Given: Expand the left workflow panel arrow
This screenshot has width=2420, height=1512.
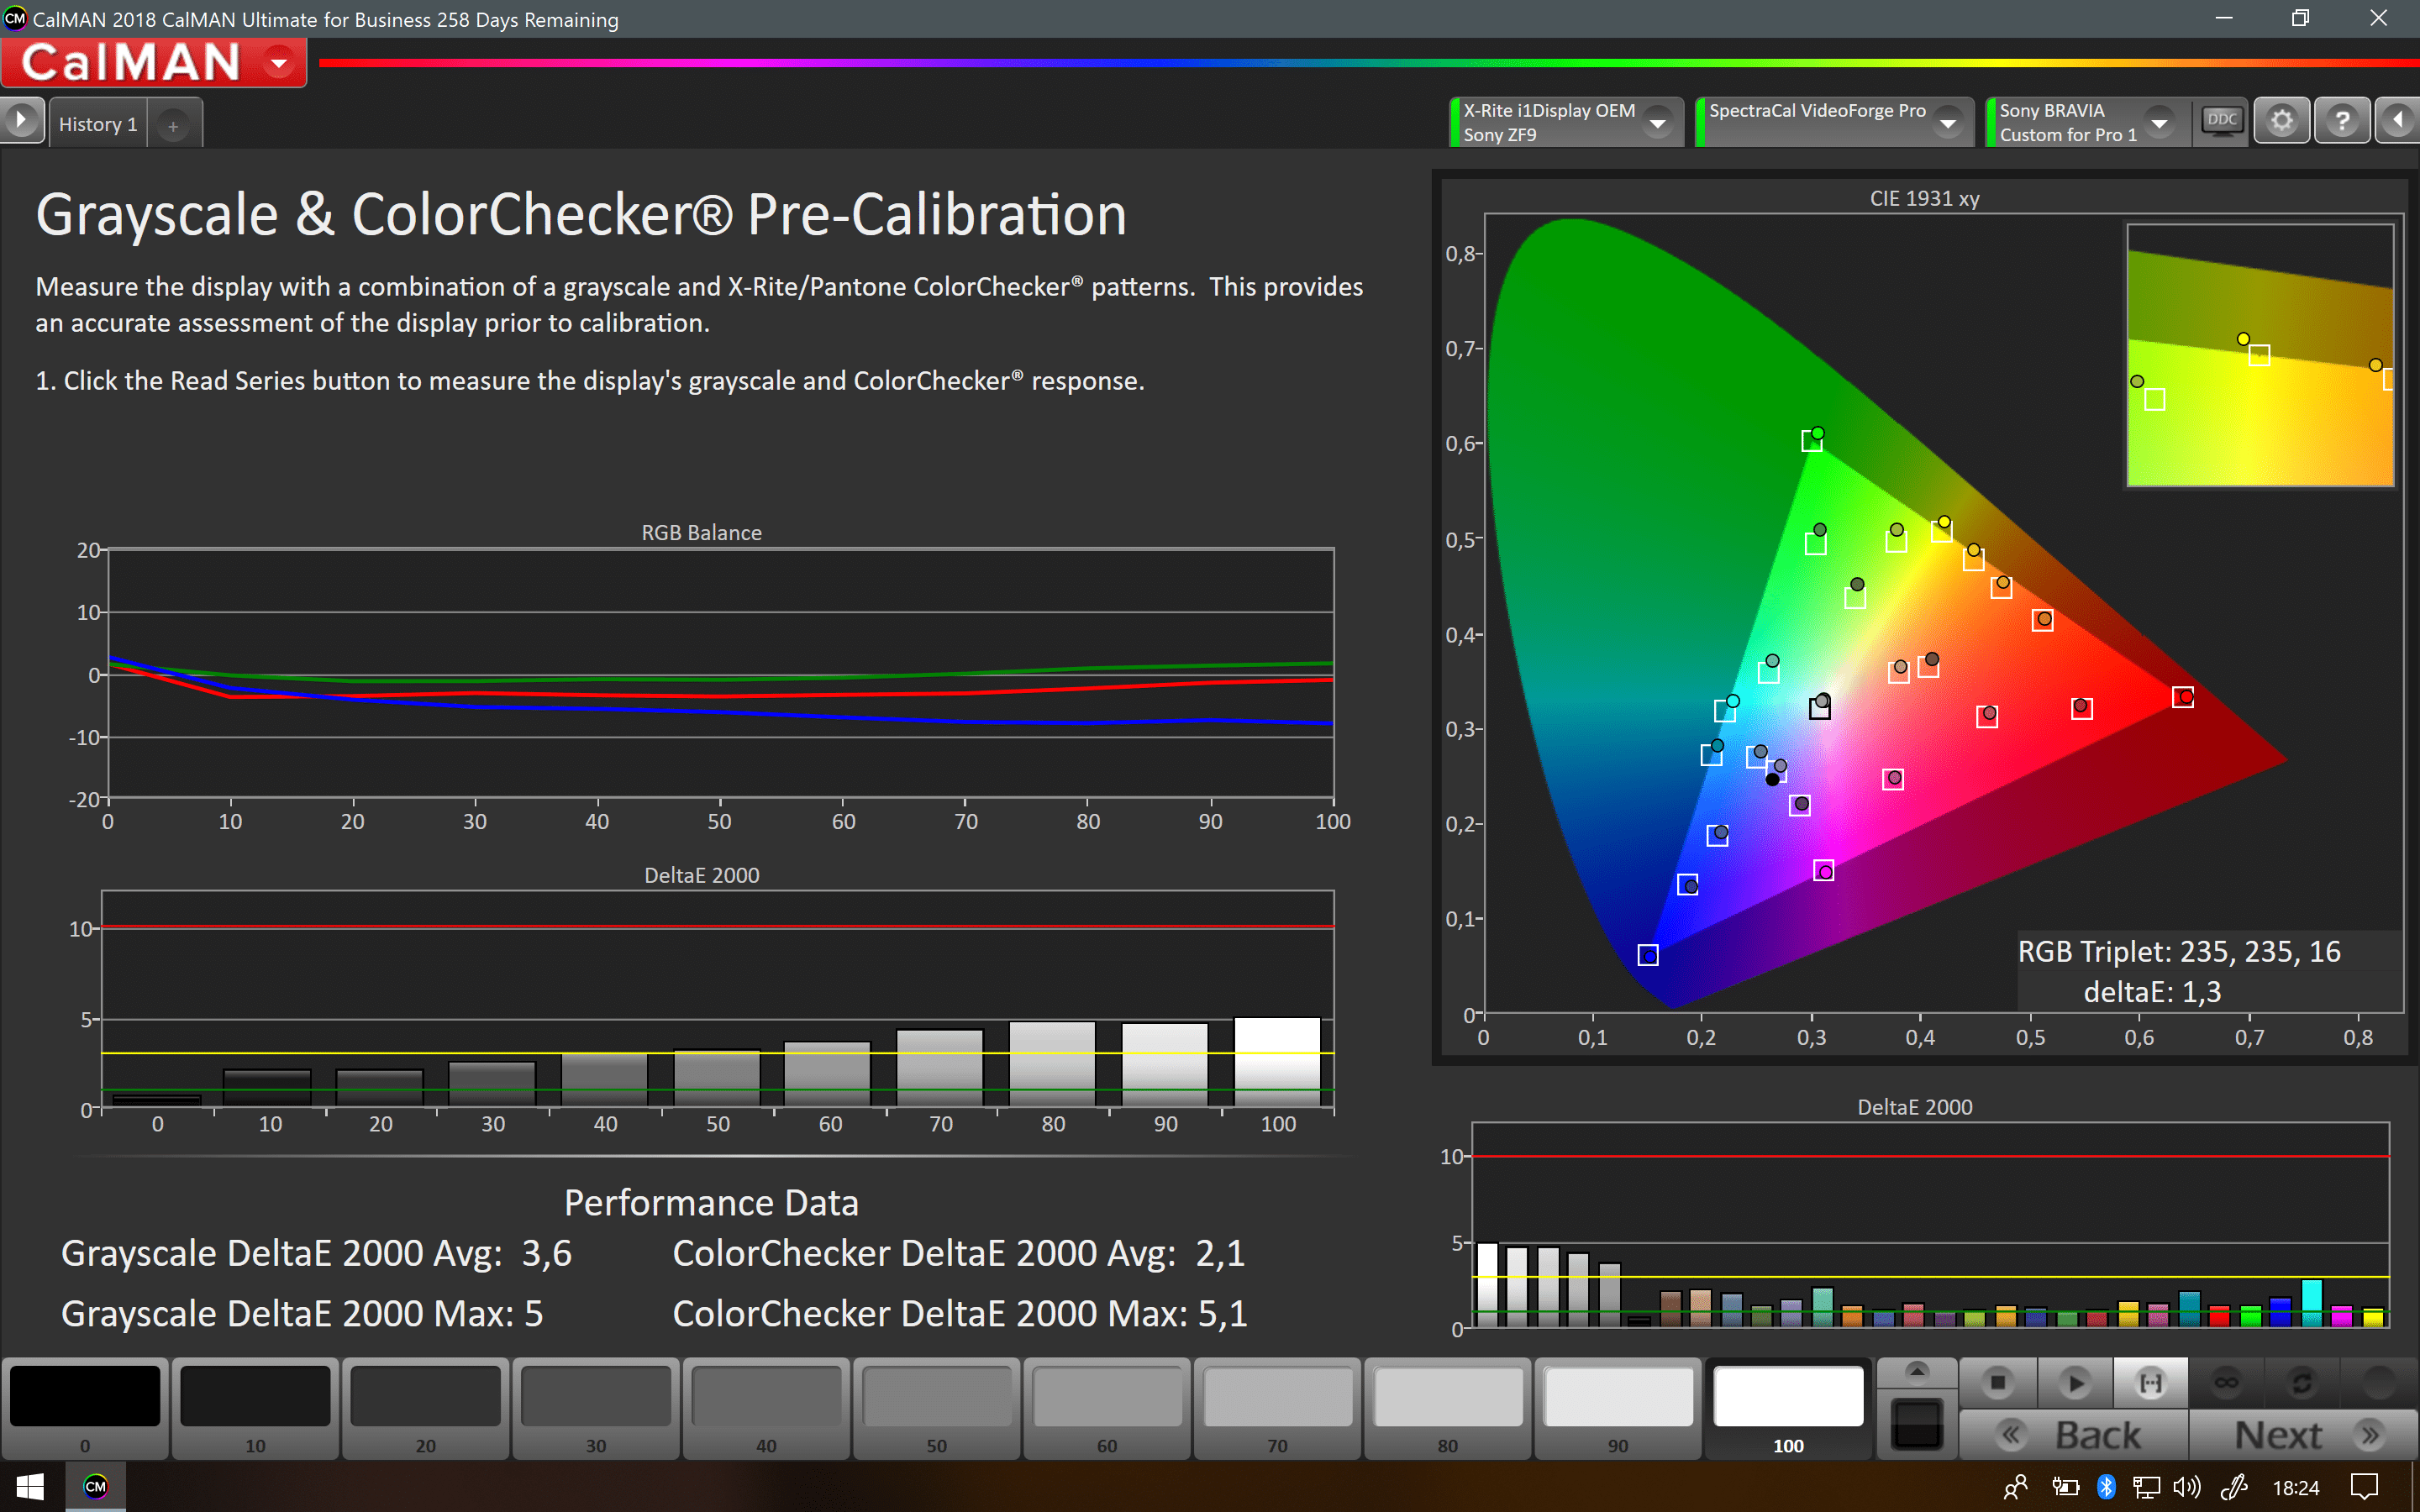Looking at the screenshot, I should click(21, 121).
